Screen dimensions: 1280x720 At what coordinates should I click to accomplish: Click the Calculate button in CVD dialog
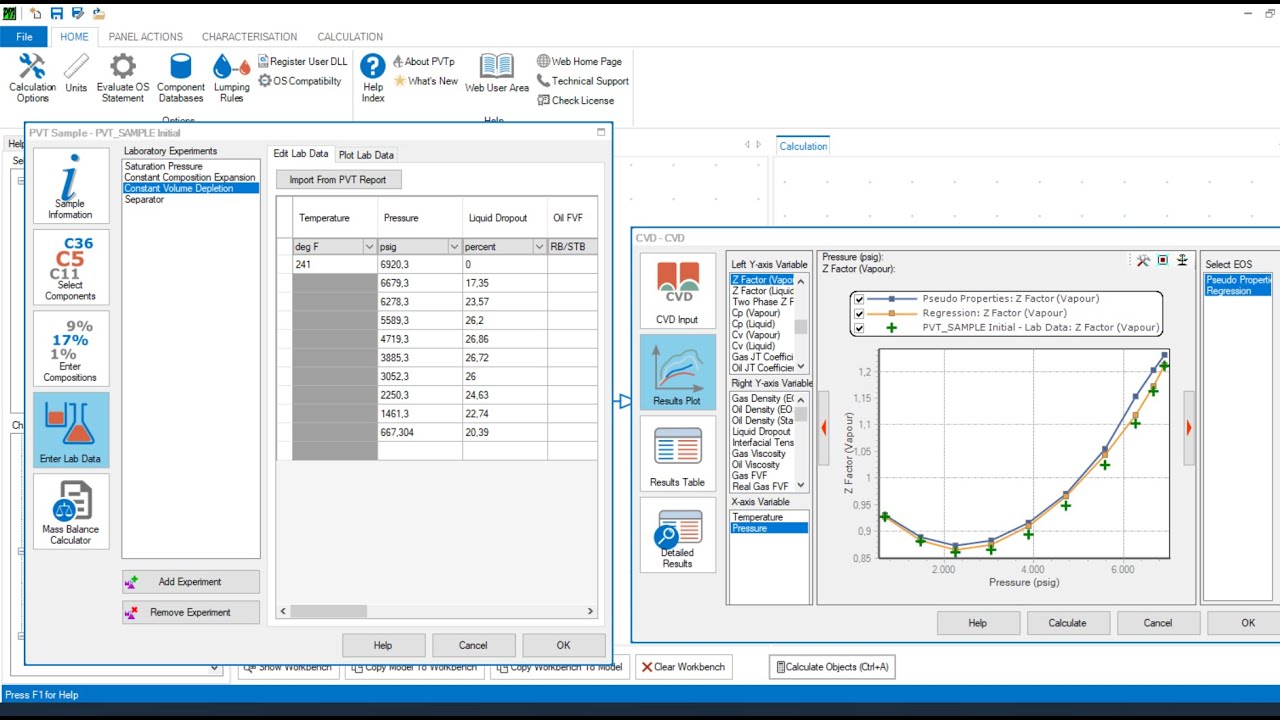[1067, 623]
